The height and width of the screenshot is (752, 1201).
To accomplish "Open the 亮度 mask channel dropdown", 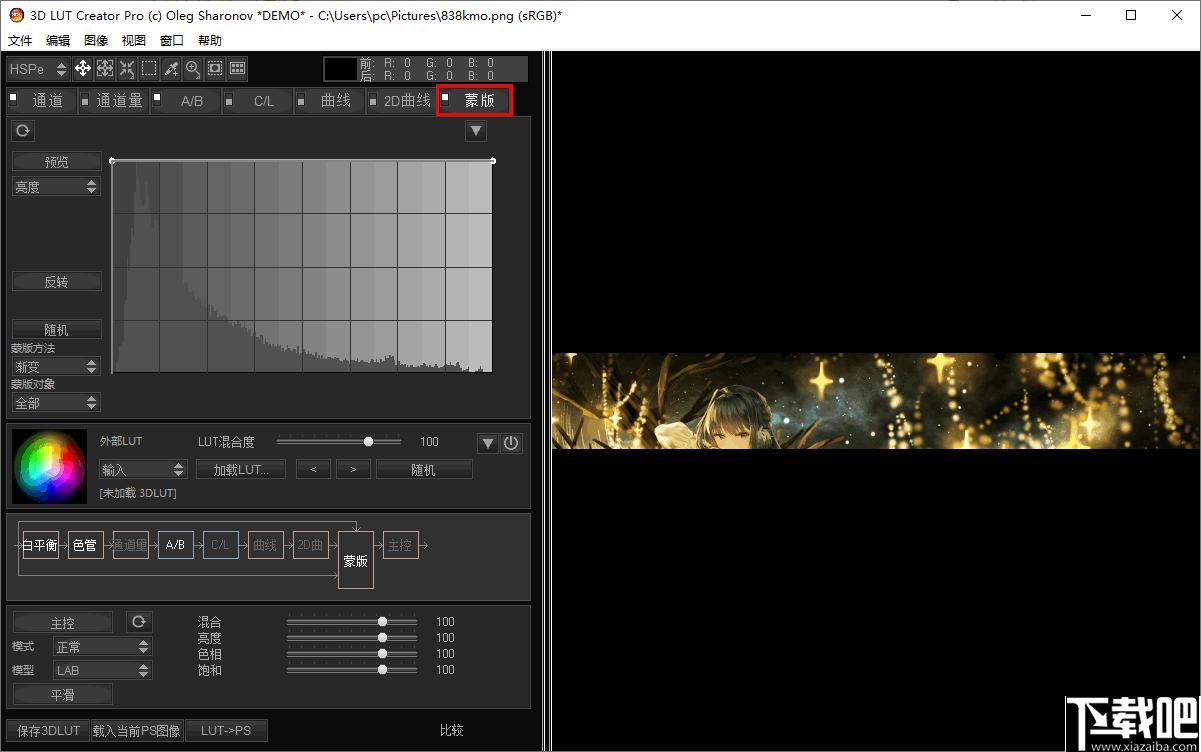I will coord(56,187).
